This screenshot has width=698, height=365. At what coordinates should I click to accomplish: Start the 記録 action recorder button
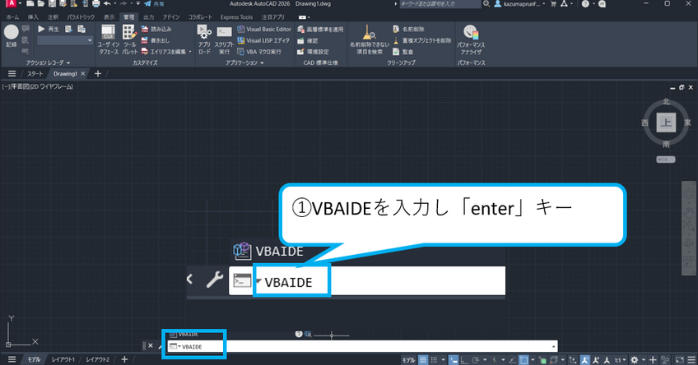point(11,36)
